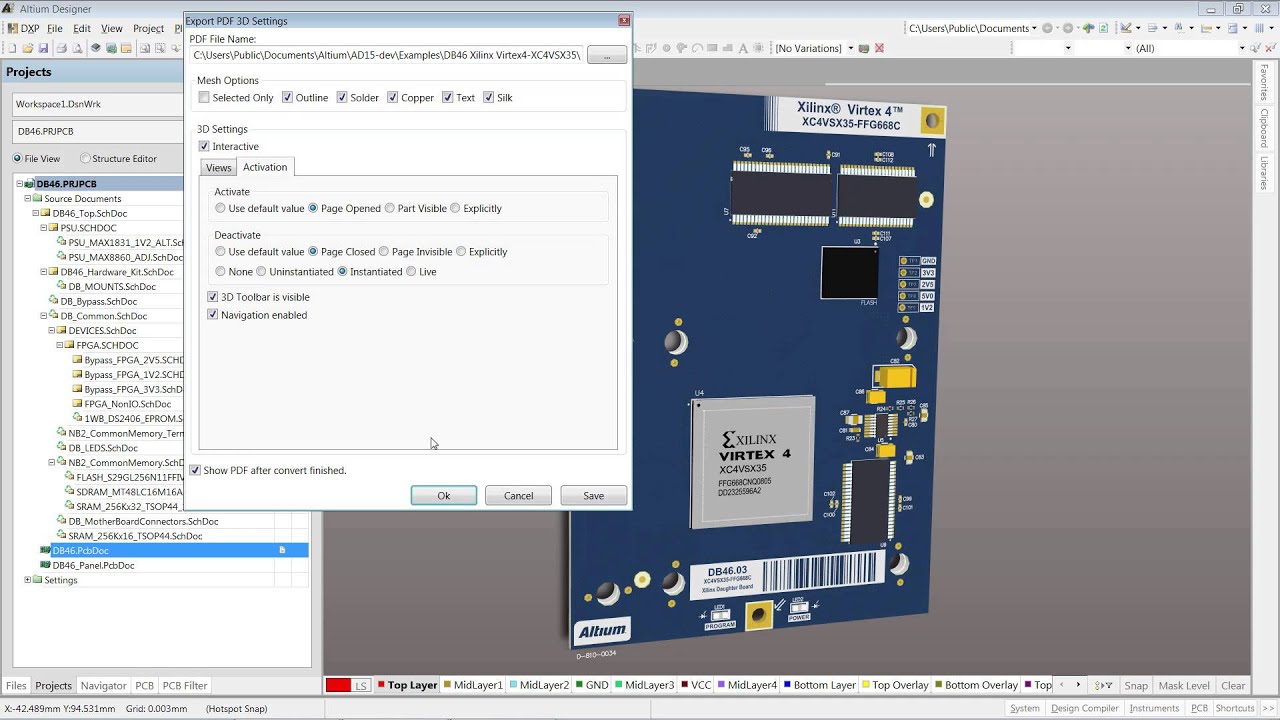The width and height of the screenshot is (1280, 720).
Task: Click the browse '...' file button
Action: [607, 56]
